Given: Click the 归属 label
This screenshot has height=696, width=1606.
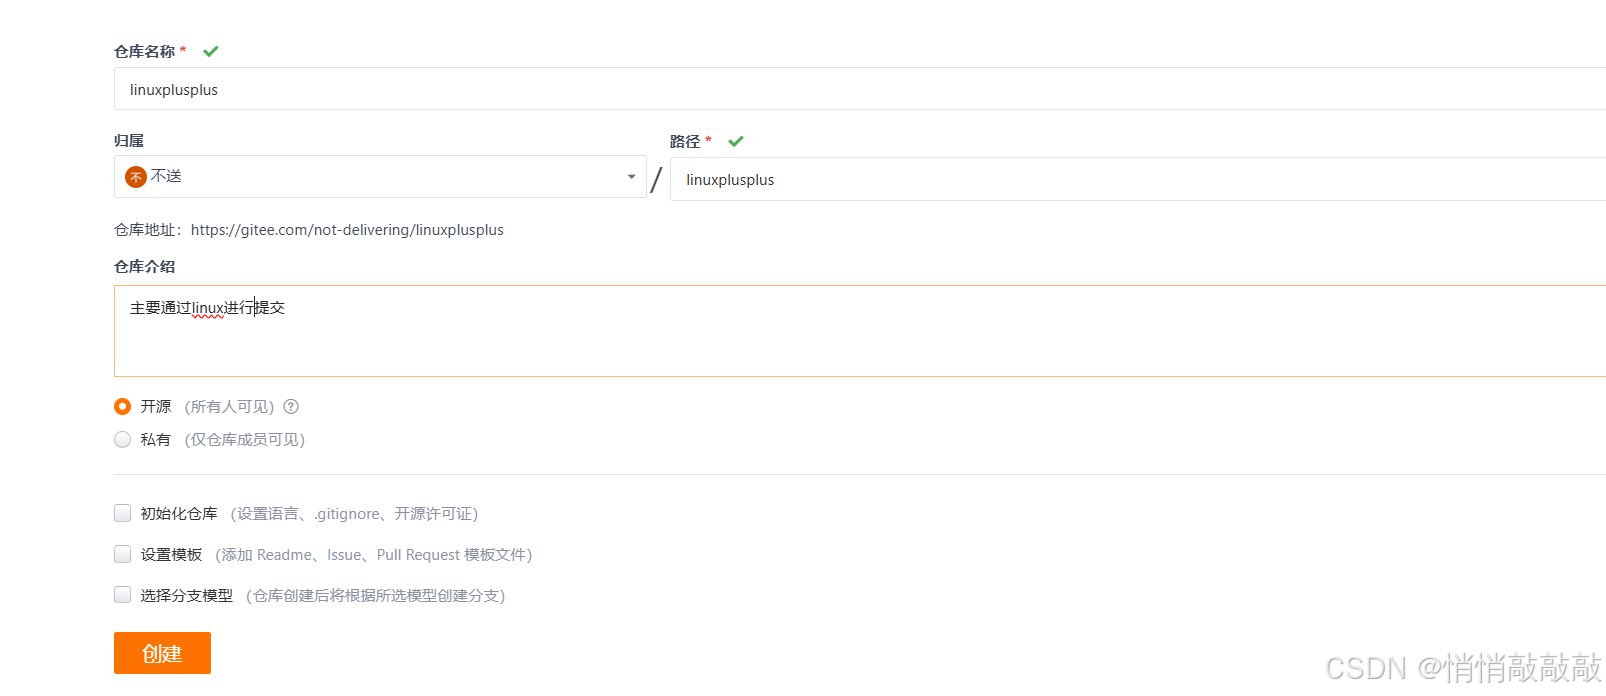Looking at the screenshot, I should click(129, 141).
